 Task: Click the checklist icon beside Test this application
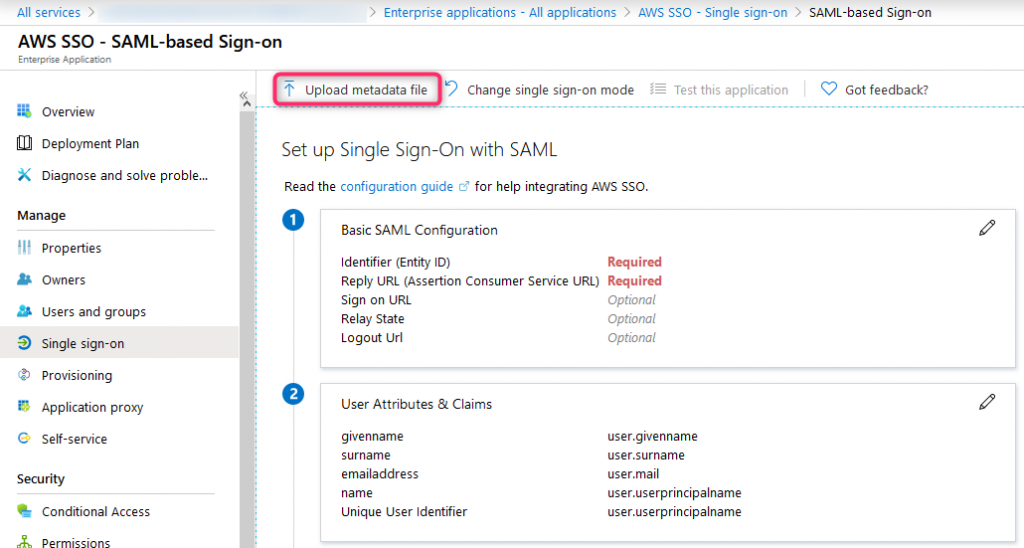click(x=658, y=89)
